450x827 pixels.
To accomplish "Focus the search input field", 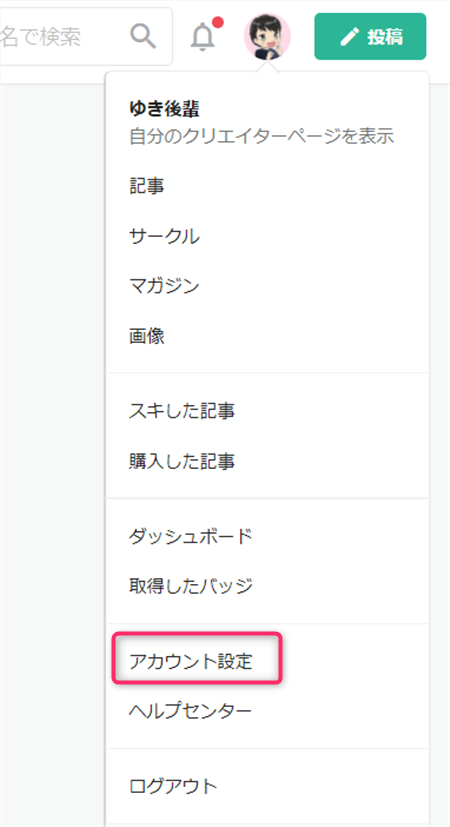I will point(84,36).
